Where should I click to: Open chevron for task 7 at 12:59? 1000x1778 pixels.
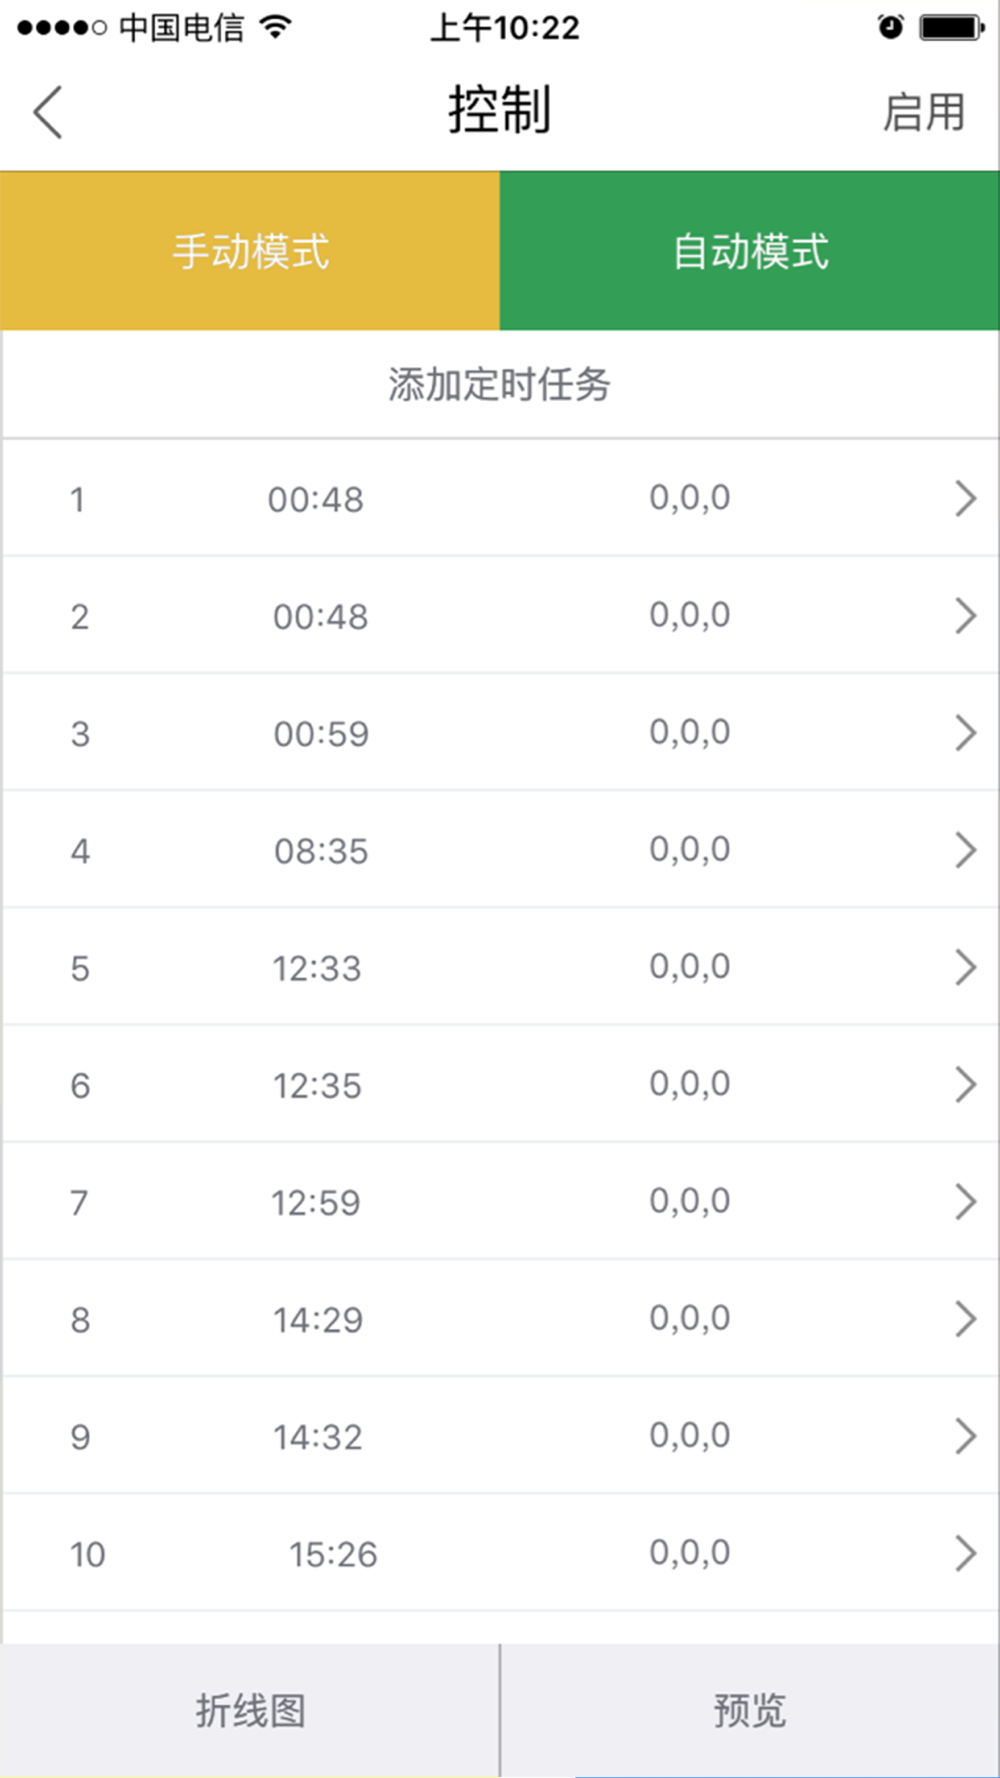coord(965,1201)
